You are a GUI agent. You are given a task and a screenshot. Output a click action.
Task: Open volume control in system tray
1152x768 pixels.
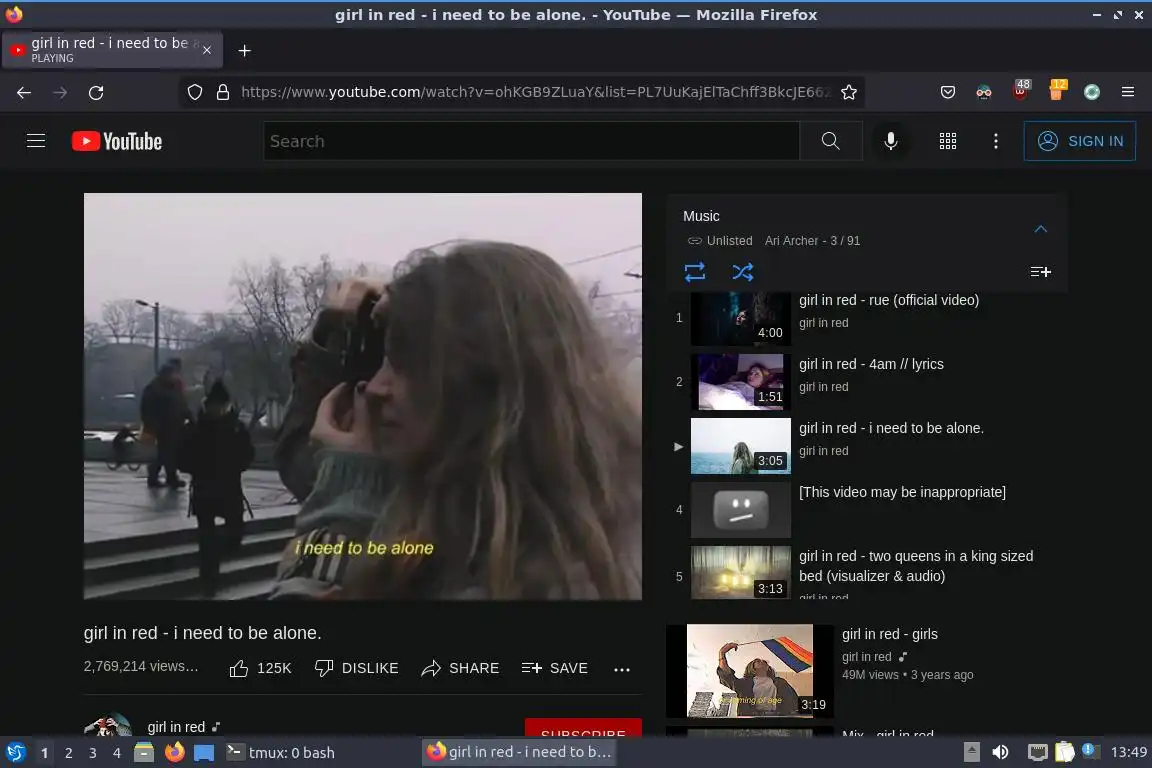click(1000, 753)
